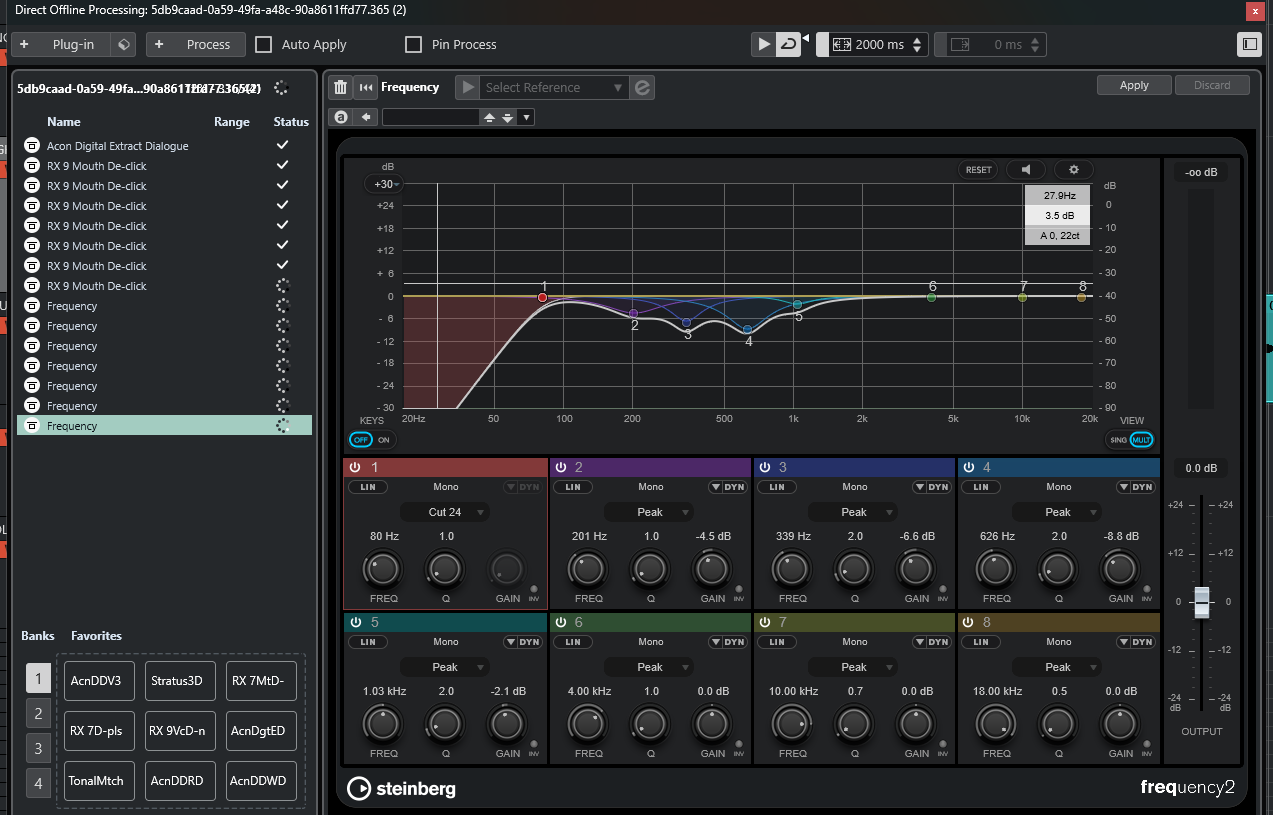Click the Apply button

coord(1134,85)
